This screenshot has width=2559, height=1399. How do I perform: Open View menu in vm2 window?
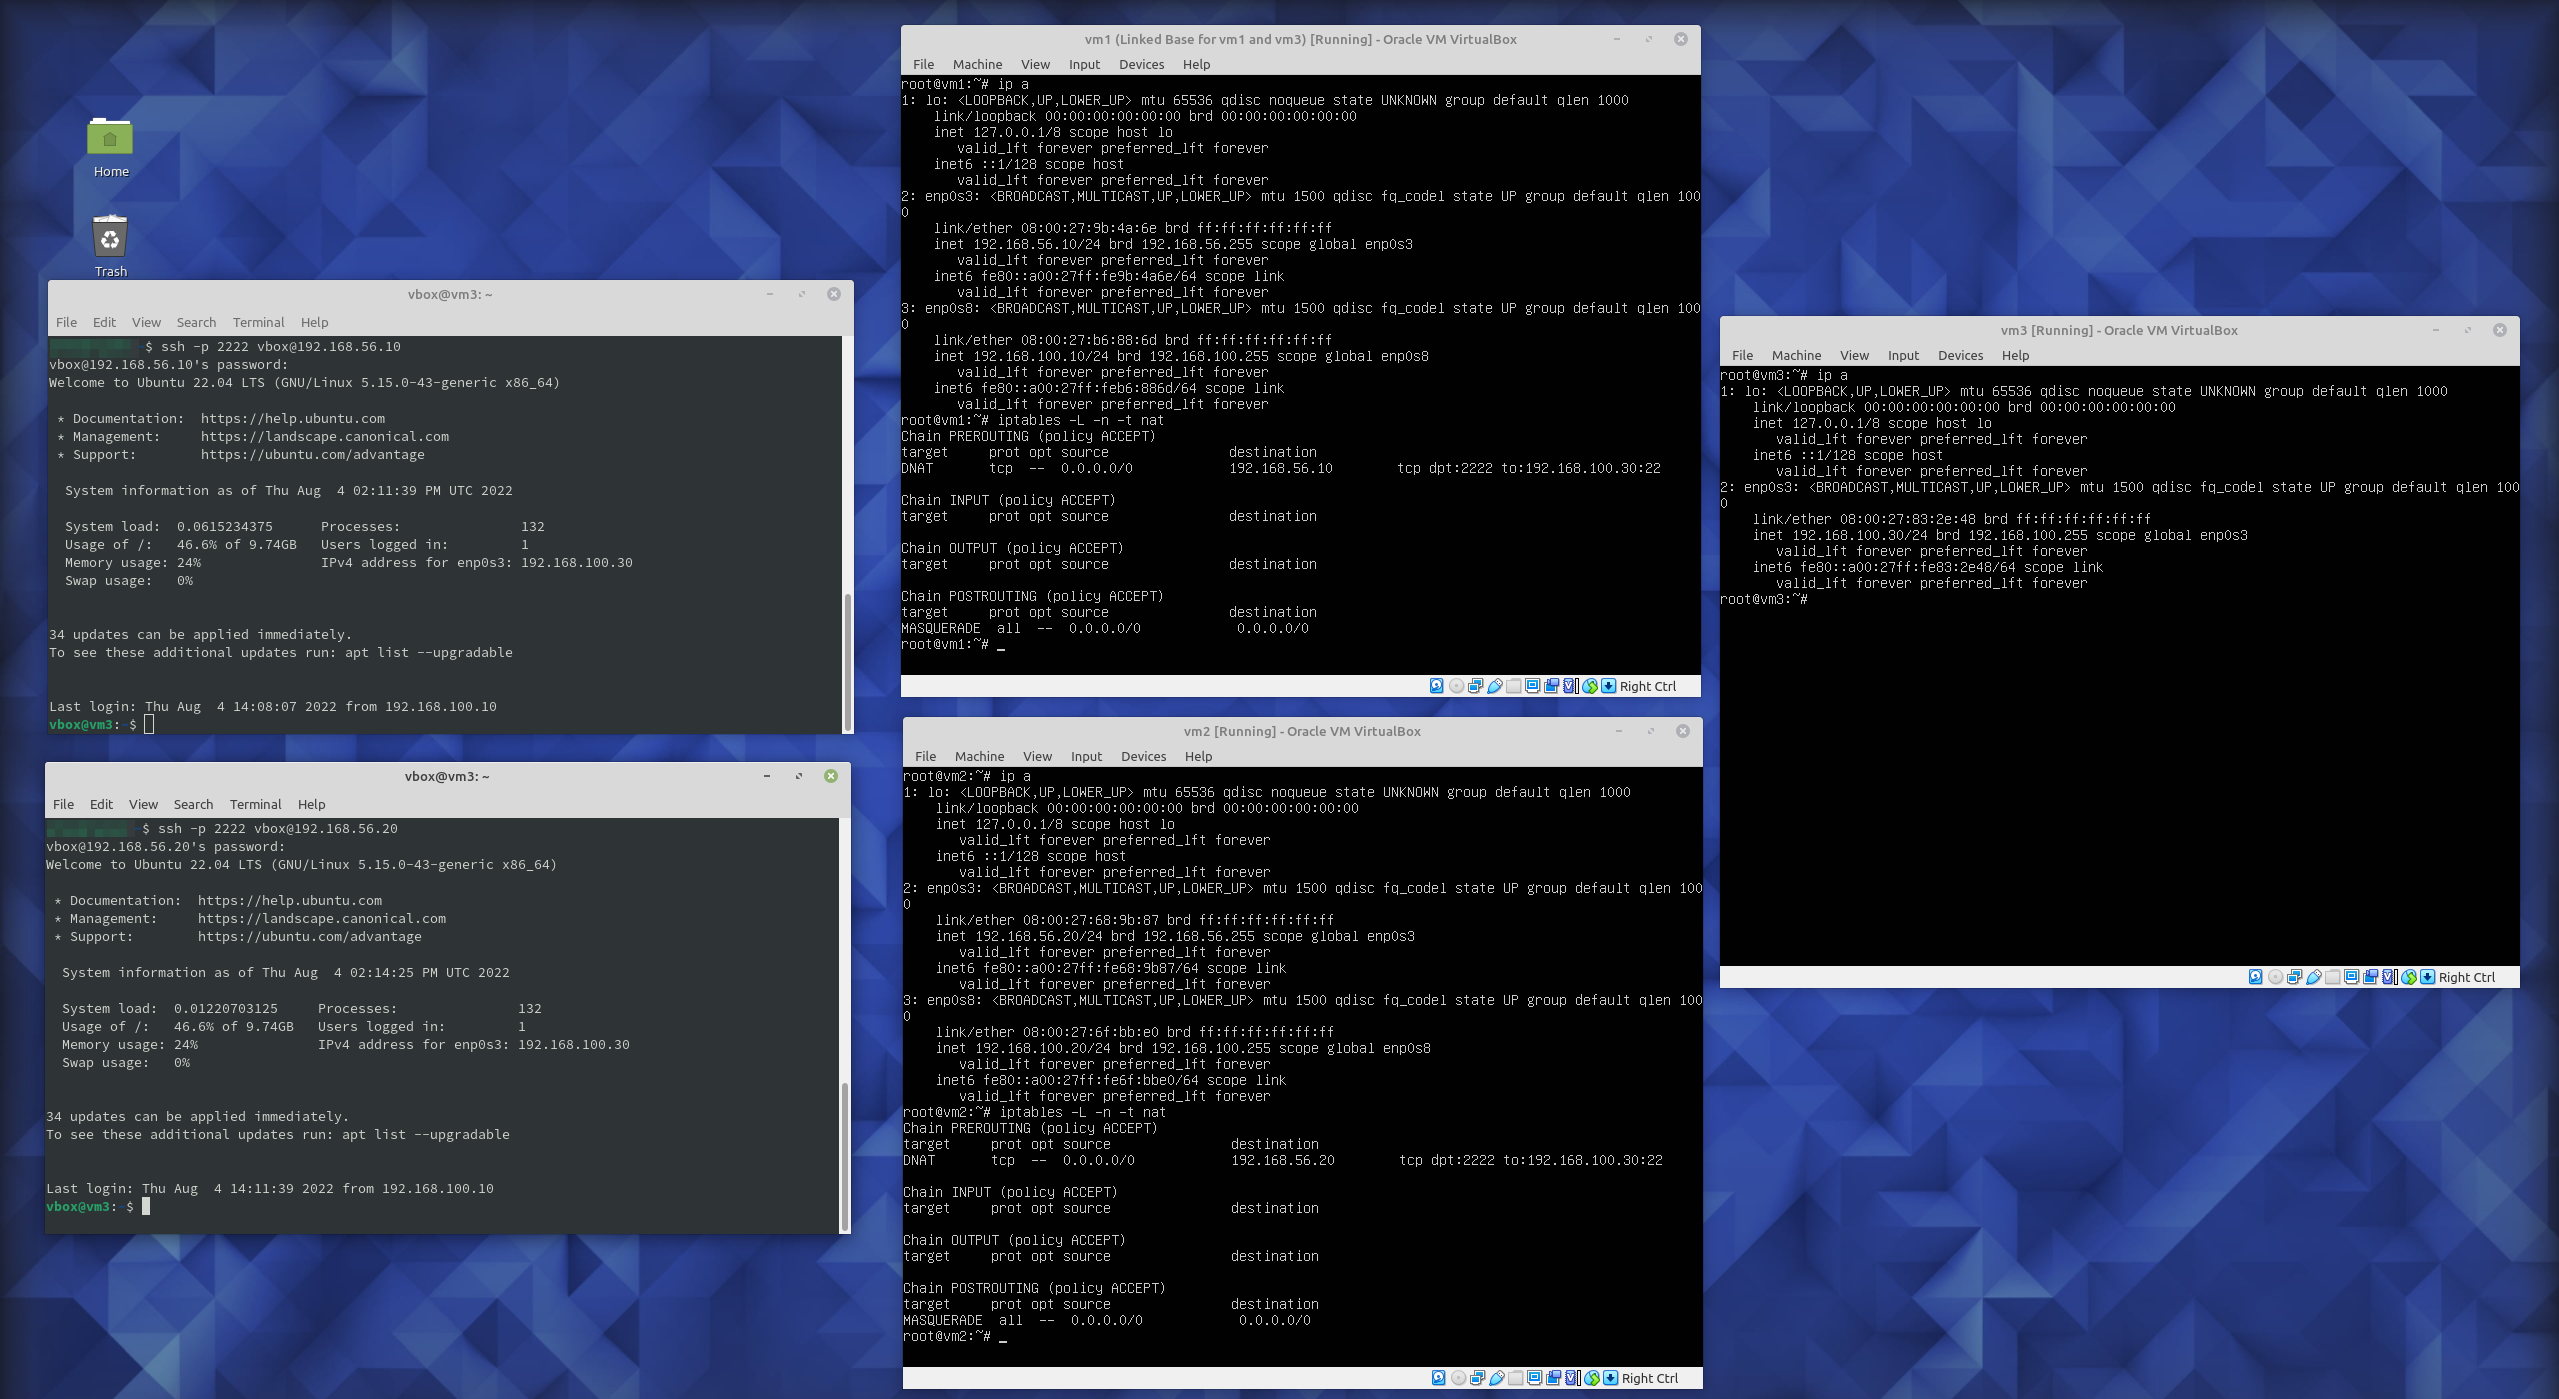pos(1037,756)
